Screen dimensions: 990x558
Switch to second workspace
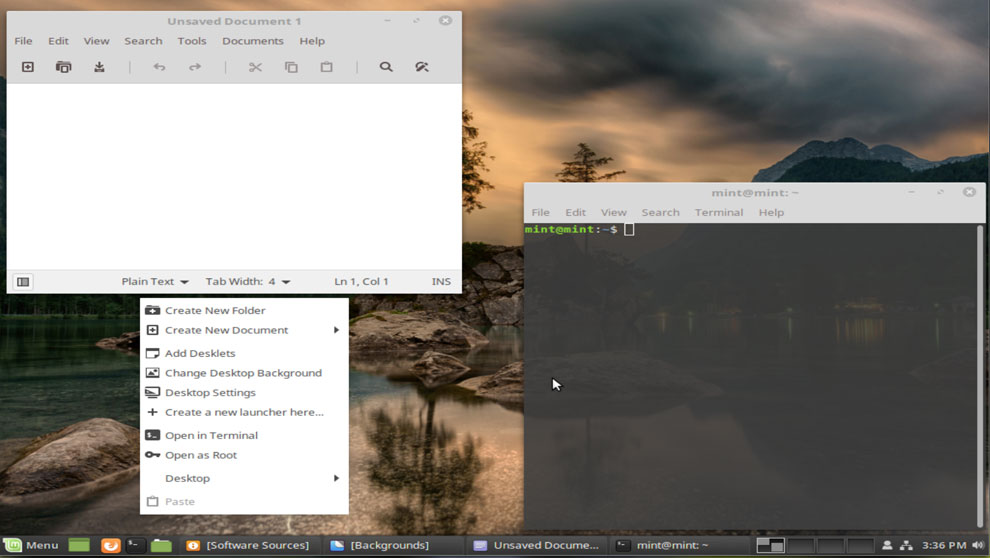point(800,545)
